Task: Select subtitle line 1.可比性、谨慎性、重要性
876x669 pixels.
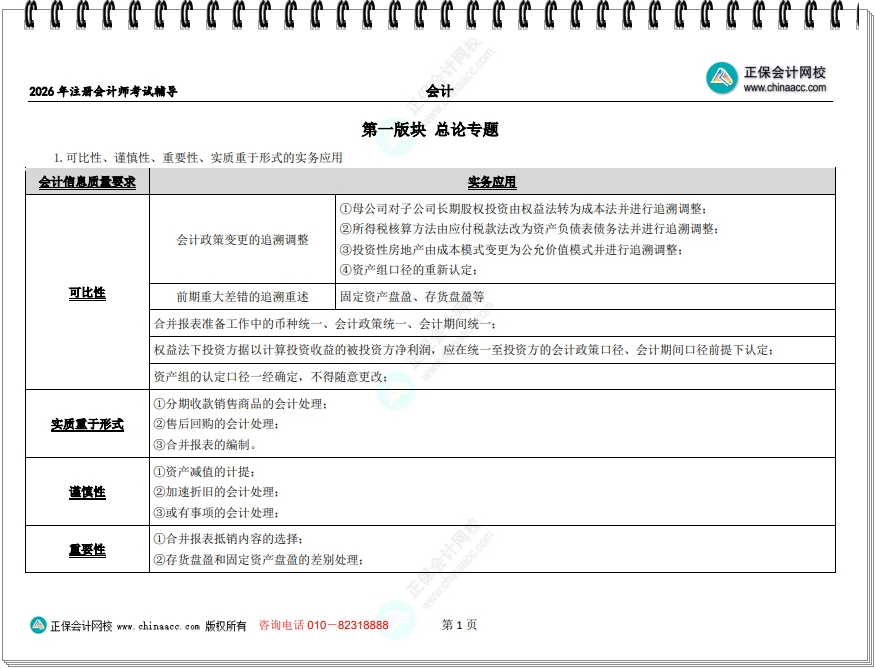Action: pos(198,158)
